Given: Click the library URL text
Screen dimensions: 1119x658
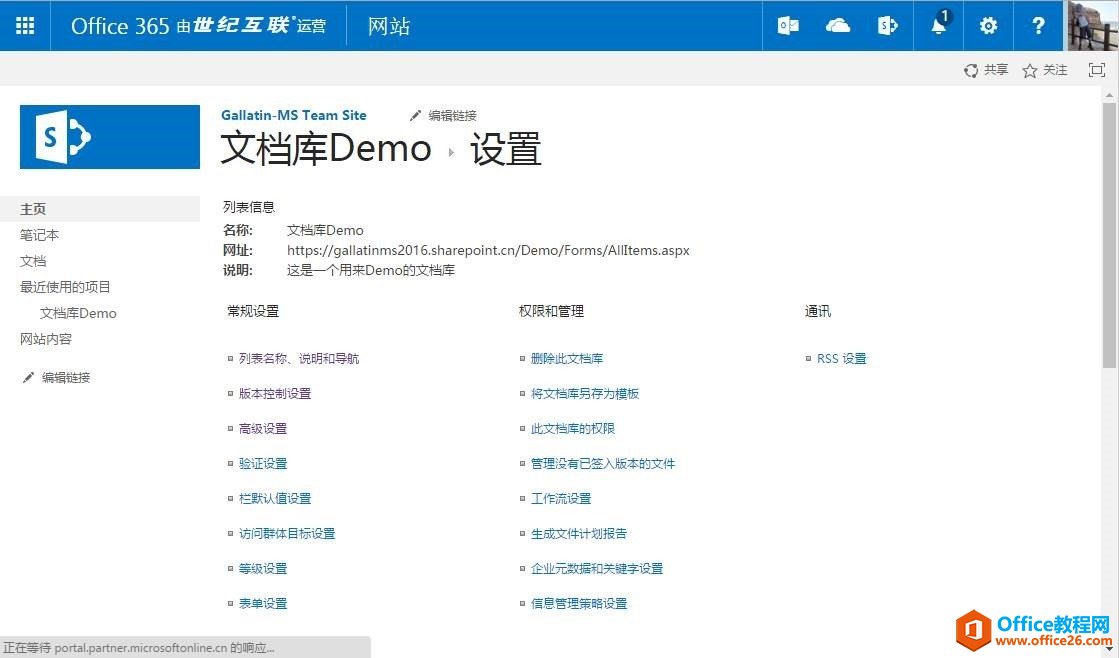Looking at the screenshot, I should [x=488, y=250].
